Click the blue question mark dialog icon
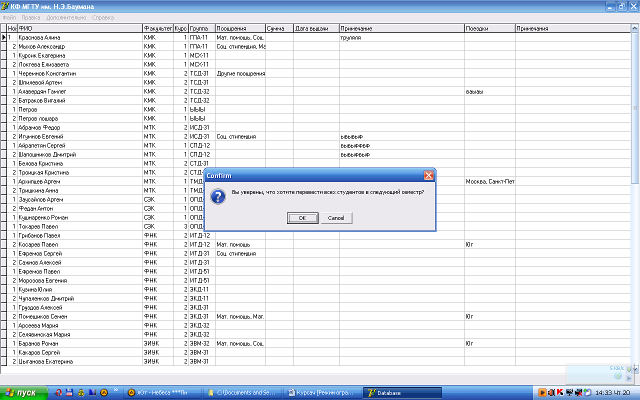640x400 pixels. [218, 196]
